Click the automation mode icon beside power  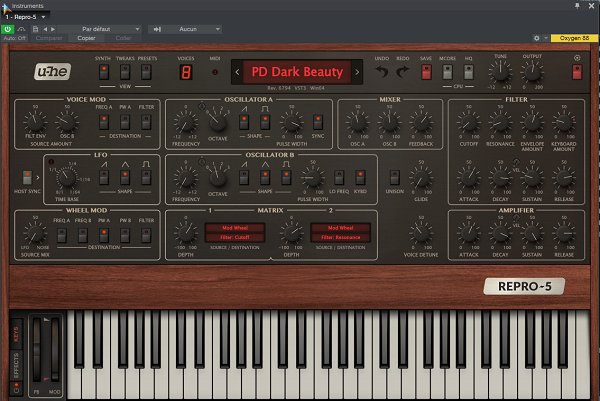point(22,29)
